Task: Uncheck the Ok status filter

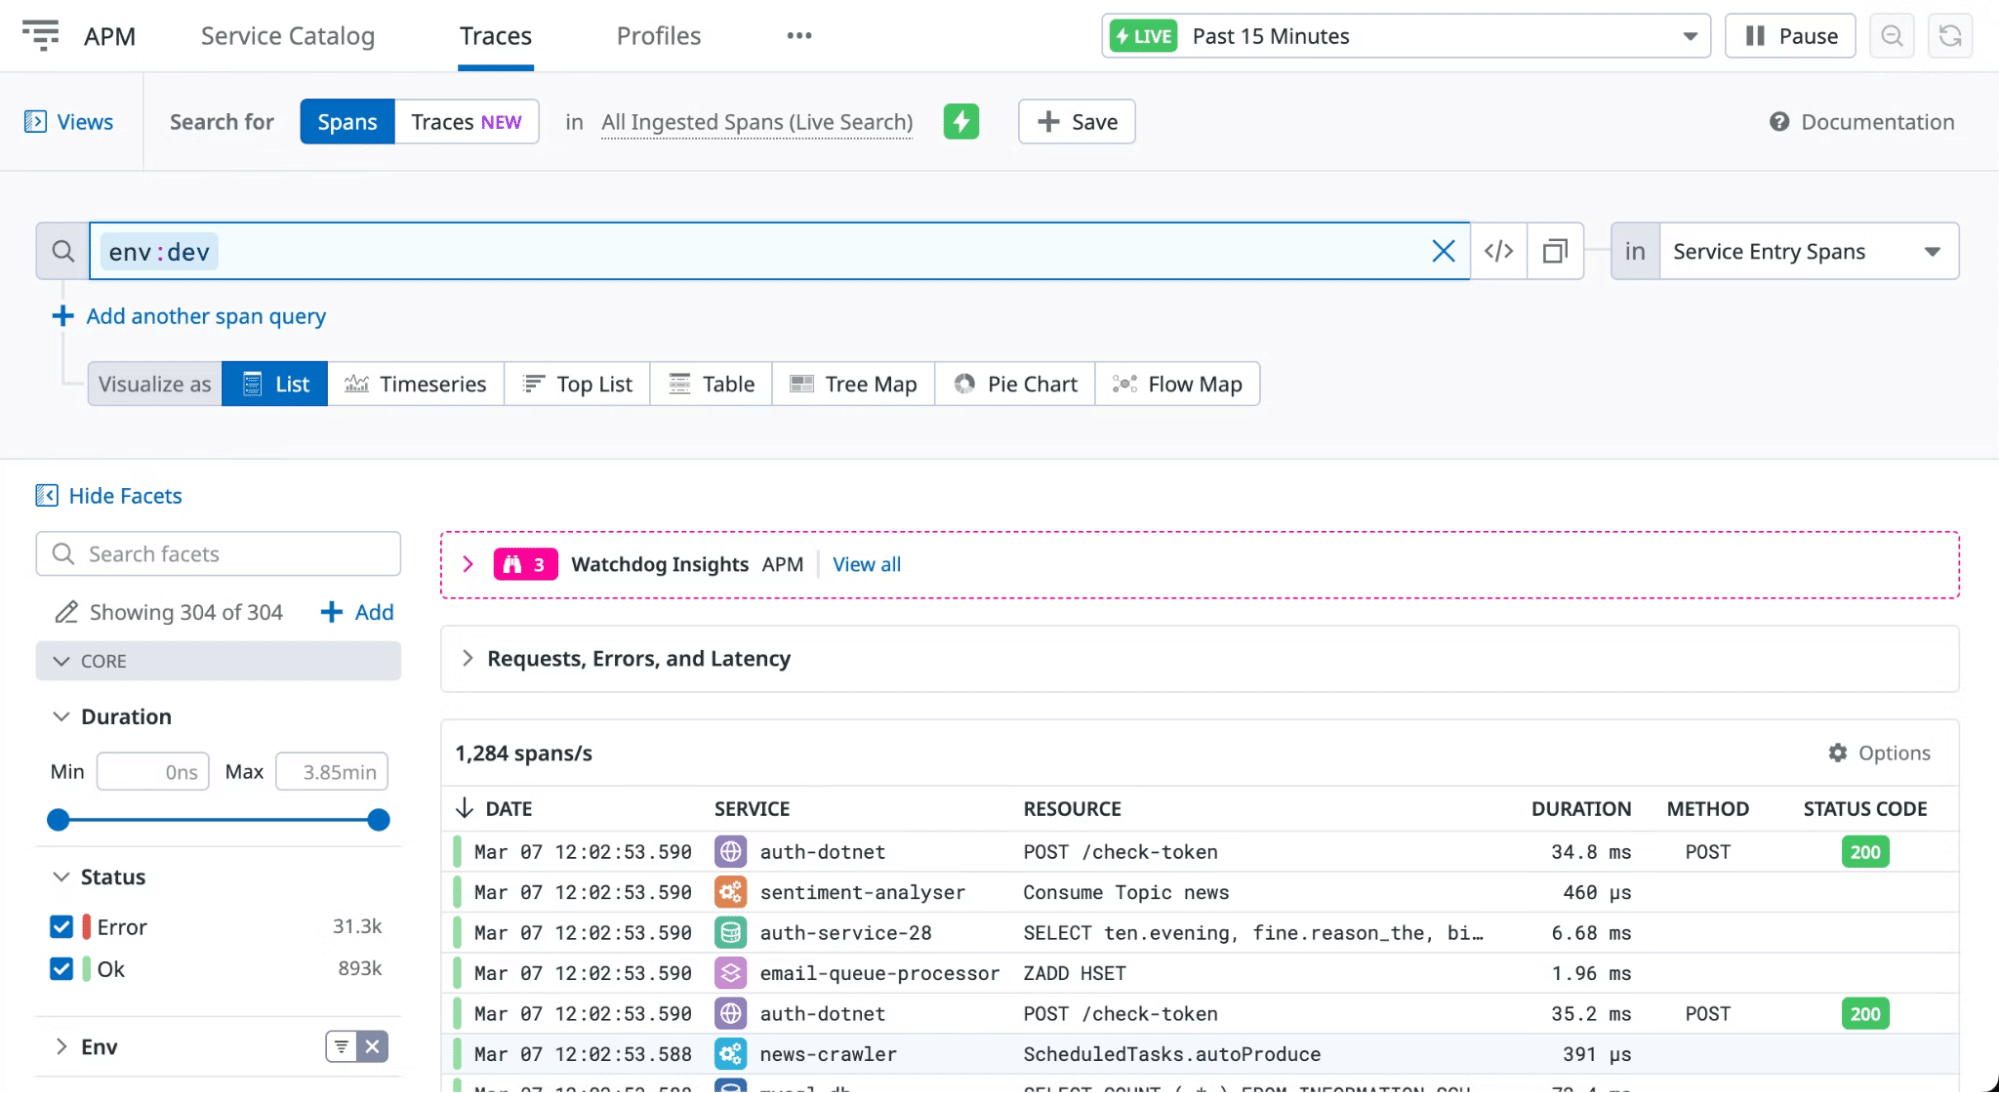Action: (x=61, y=968)
